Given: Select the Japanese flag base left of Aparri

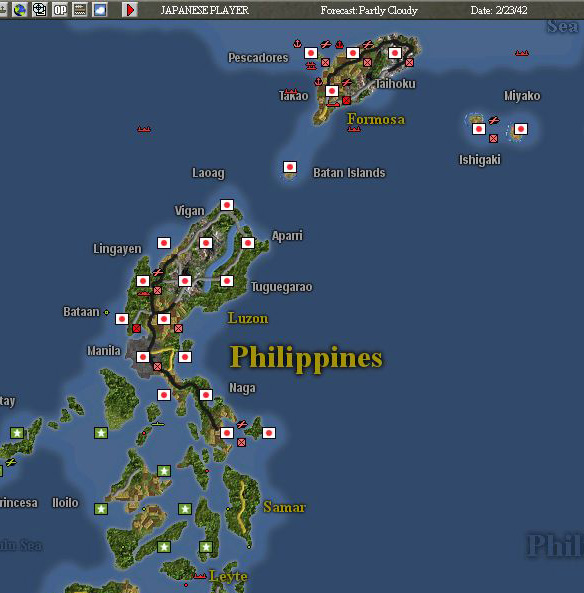Looking at the screenshot, I should pyautogui.click(x=248, y=243).
